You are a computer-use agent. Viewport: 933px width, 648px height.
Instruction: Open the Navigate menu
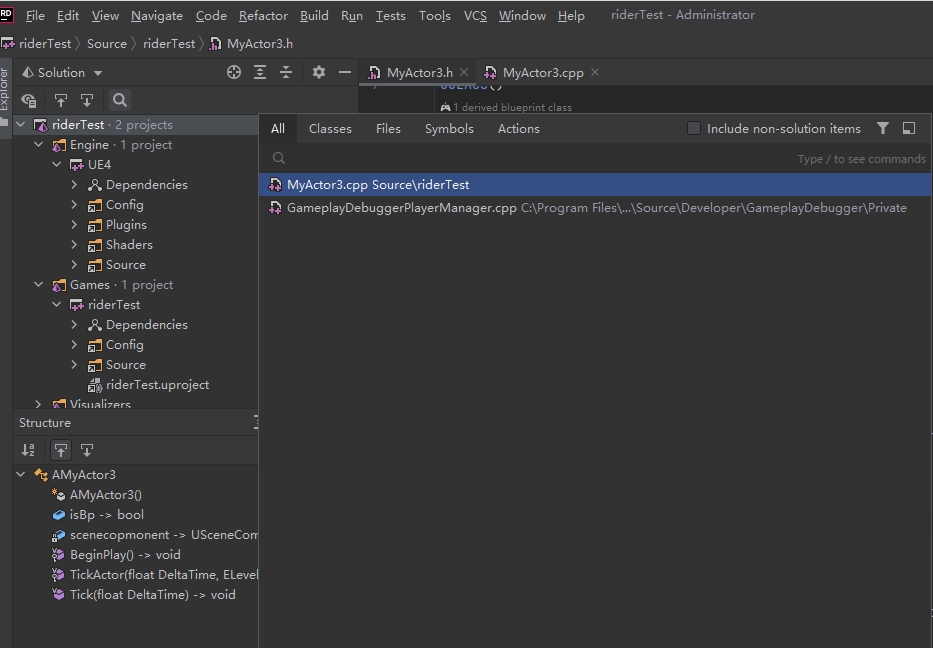156,16
